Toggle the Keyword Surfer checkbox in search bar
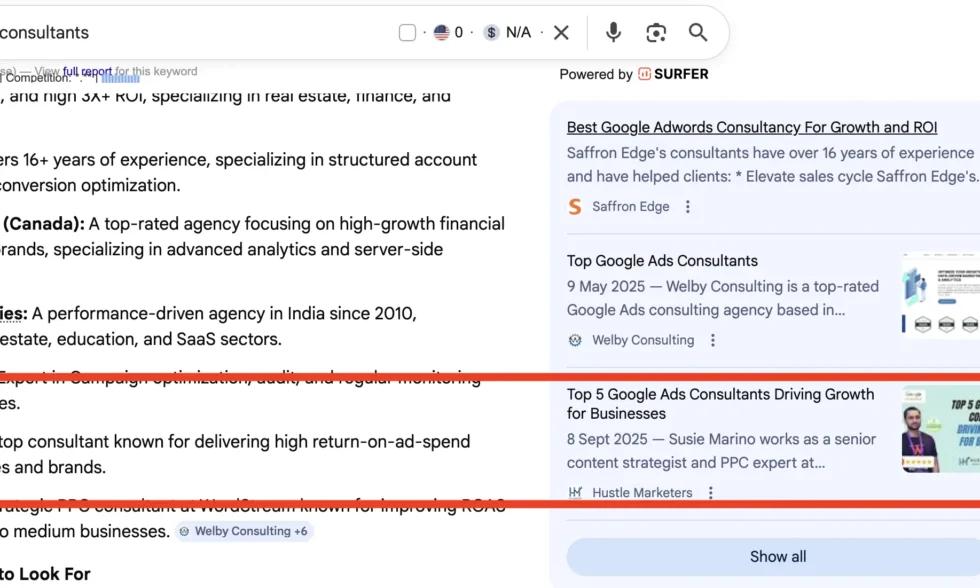The height and width of the screenshot is (588, 980). point(407,32)
